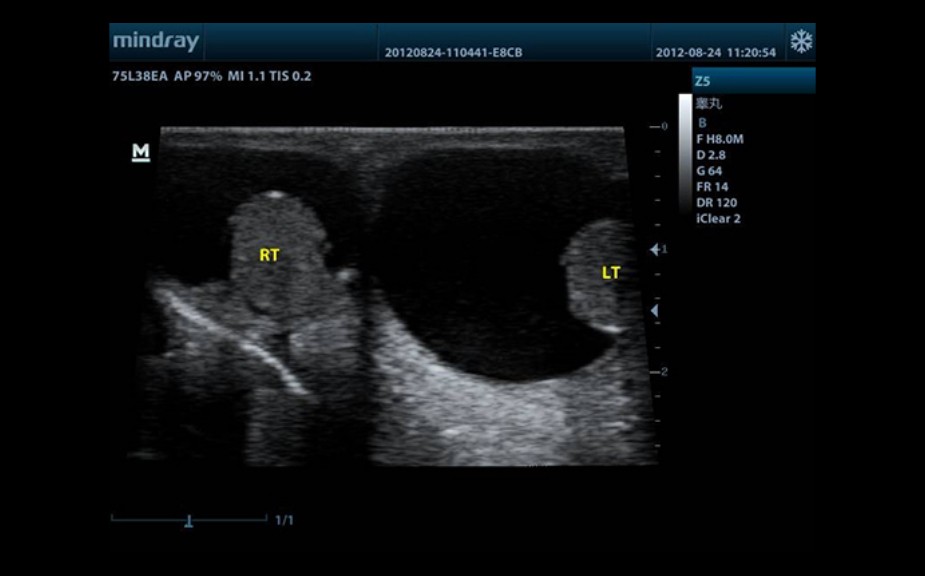Click the DR 120 dynamic range value
The image size is (925, 576).
[x=716, y=203]
